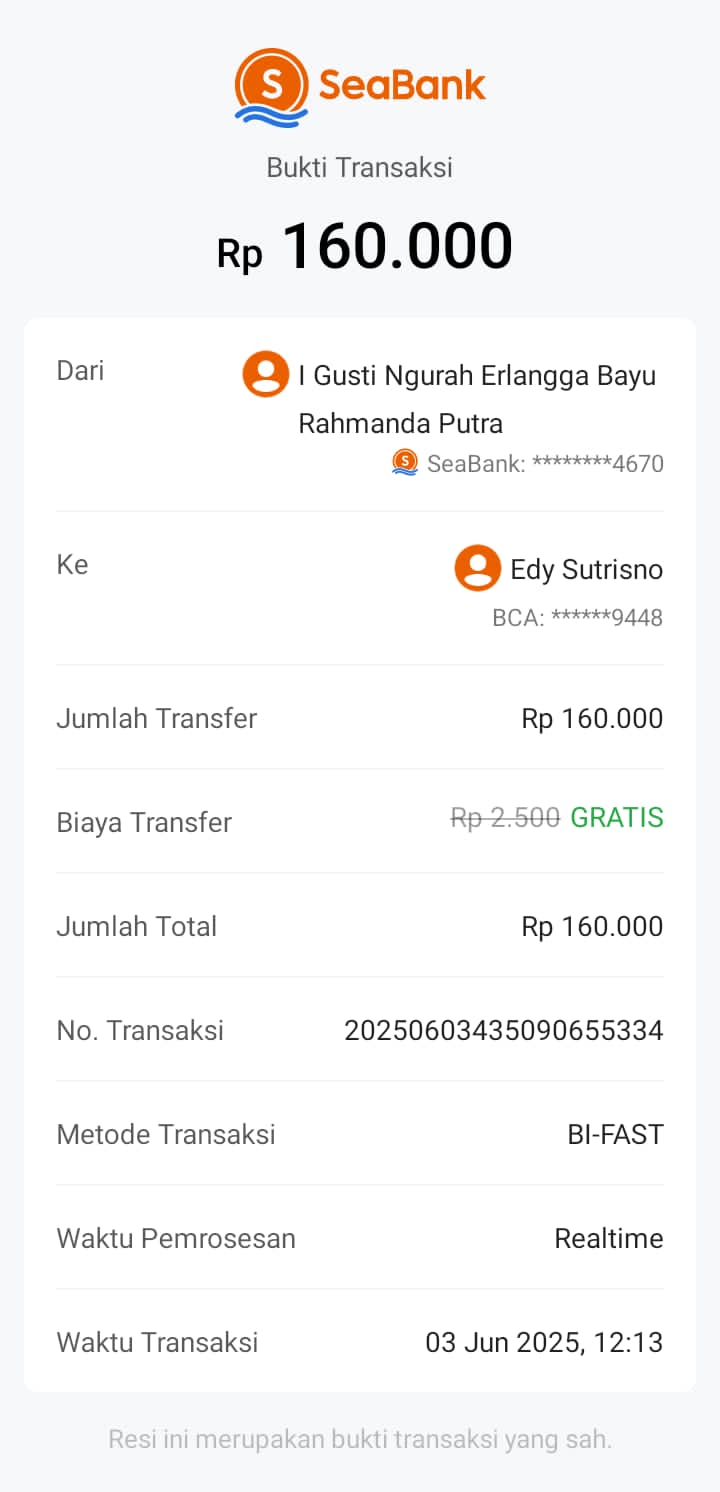Select the Jumlah Total amount value

(592, 926)
